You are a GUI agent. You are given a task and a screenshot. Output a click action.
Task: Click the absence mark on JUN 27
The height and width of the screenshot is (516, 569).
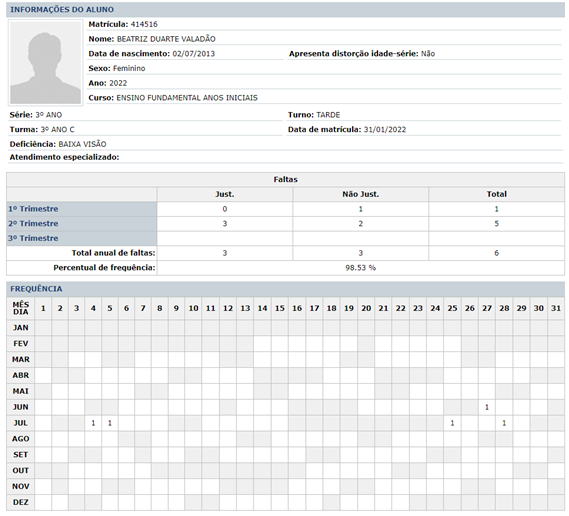(x=487, y=407)
